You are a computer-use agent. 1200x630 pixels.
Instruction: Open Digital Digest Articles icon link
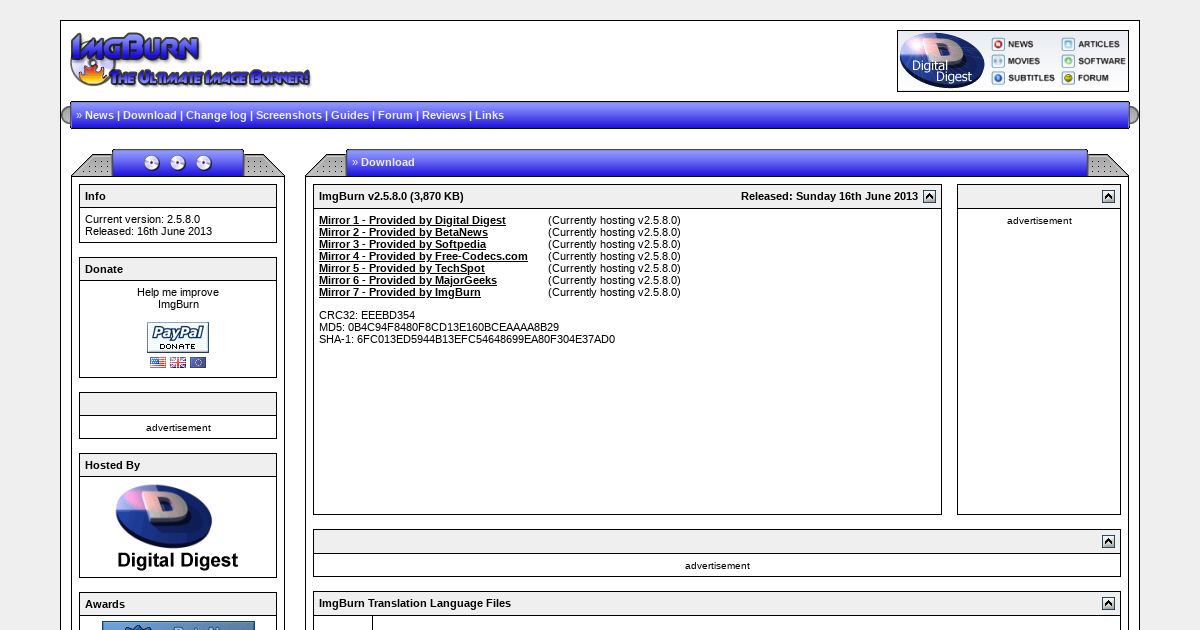pyautogui.click(x=1091, y=44)
